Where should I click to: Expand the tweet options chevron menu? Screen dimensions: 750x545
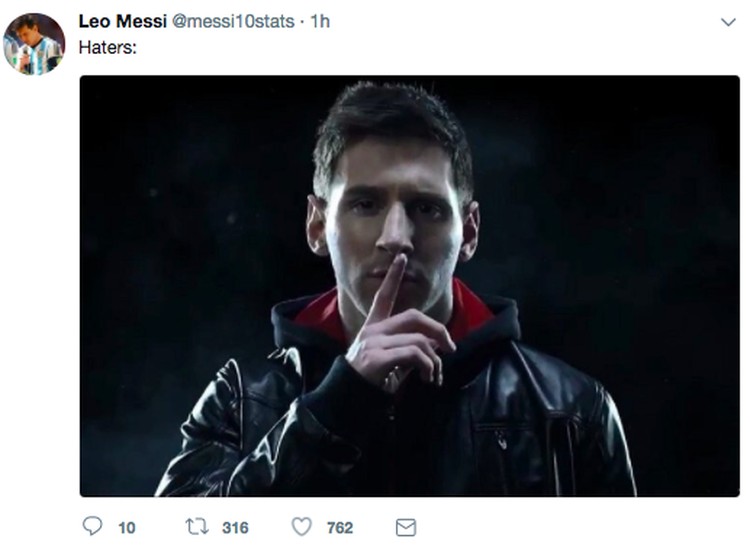728,22
